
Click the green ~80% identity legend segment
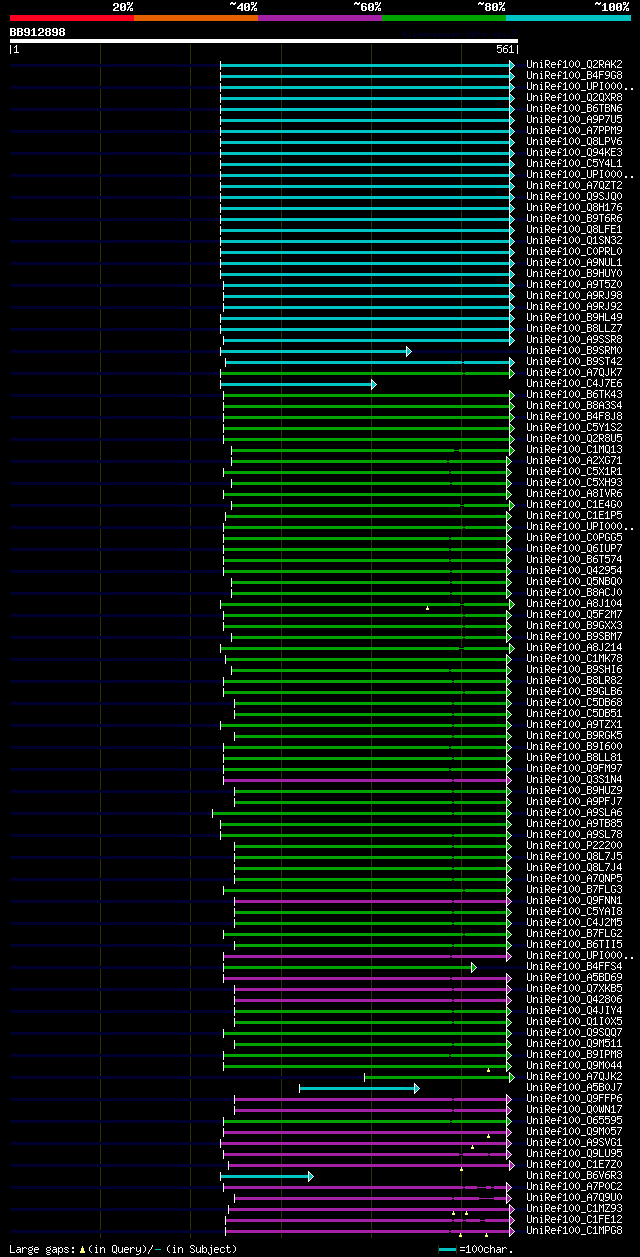pos(444,18)
